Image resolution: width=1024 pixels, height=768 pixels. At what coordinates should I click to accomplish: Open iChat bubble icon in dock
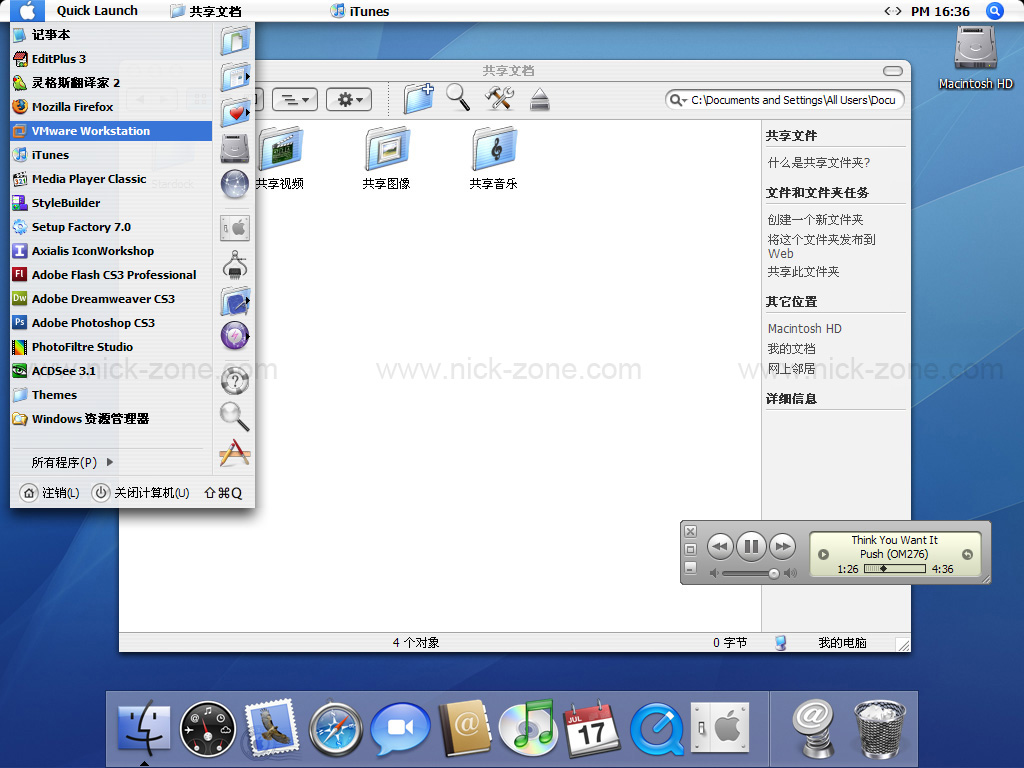click(400, 729)
